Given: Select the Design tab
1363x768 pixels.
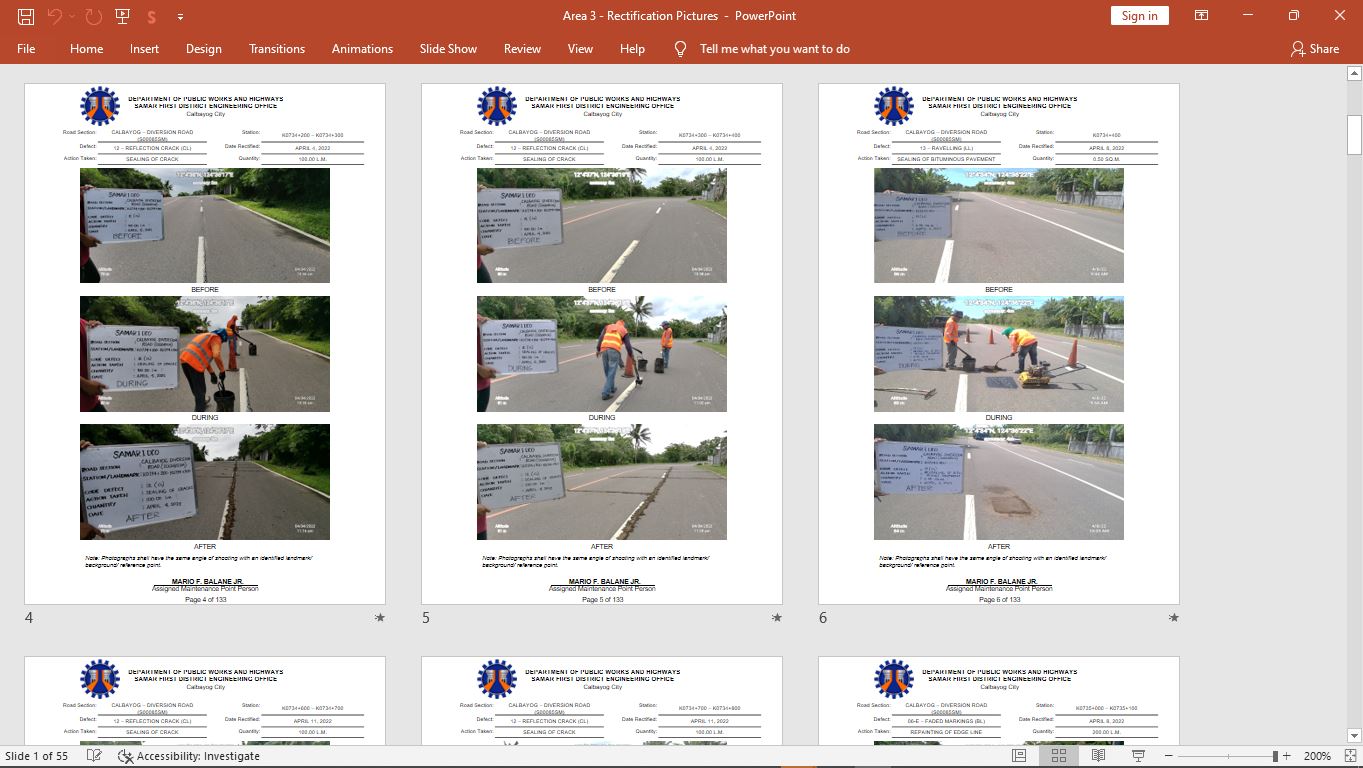Looking at the screenshot, I should [204, 49].
